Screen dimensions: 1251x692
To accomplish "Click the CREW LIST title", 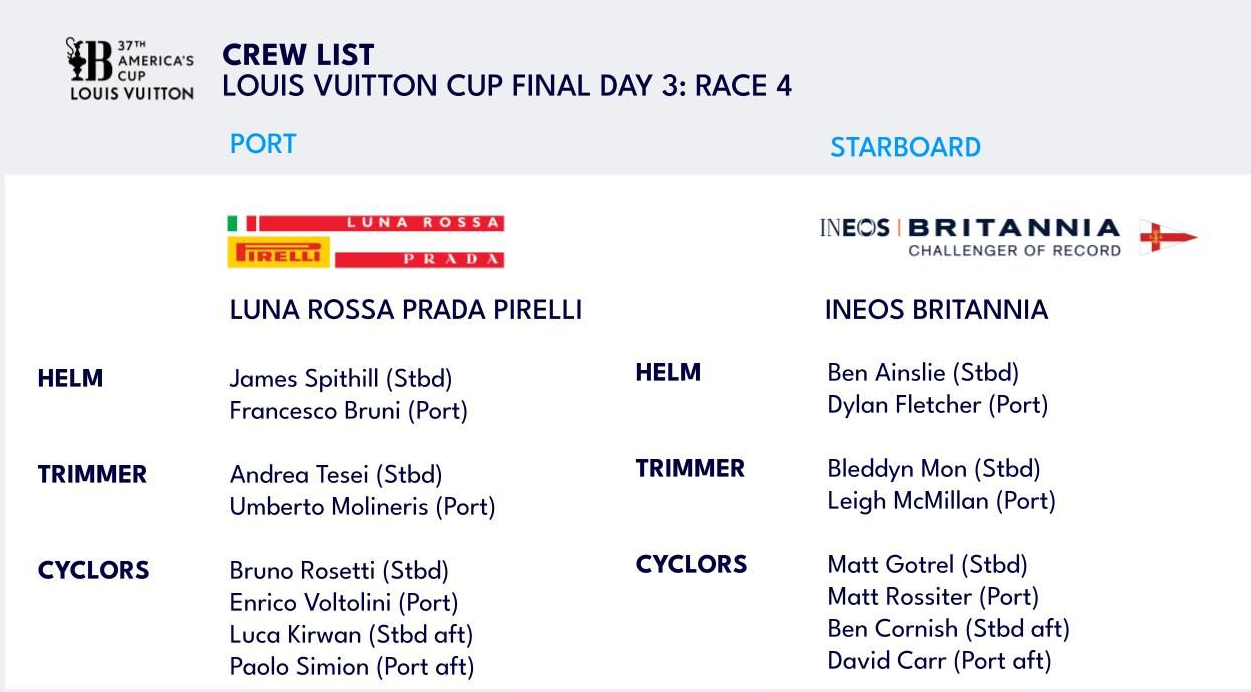I will point(298,54).
